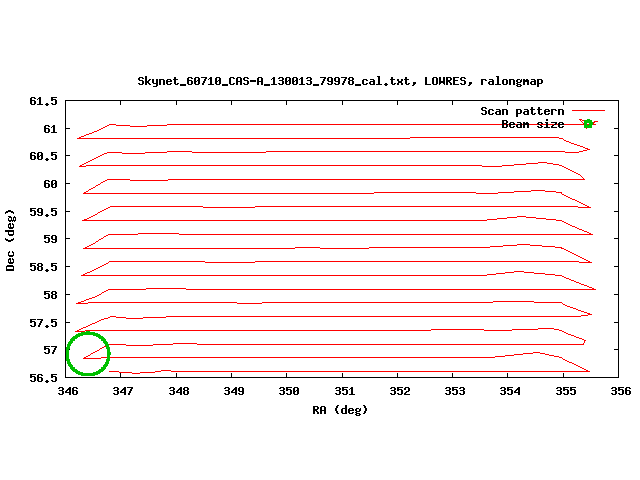Click the 'Dec (deg)' axis label
The image size is (640, 480).
pos(10,240)
